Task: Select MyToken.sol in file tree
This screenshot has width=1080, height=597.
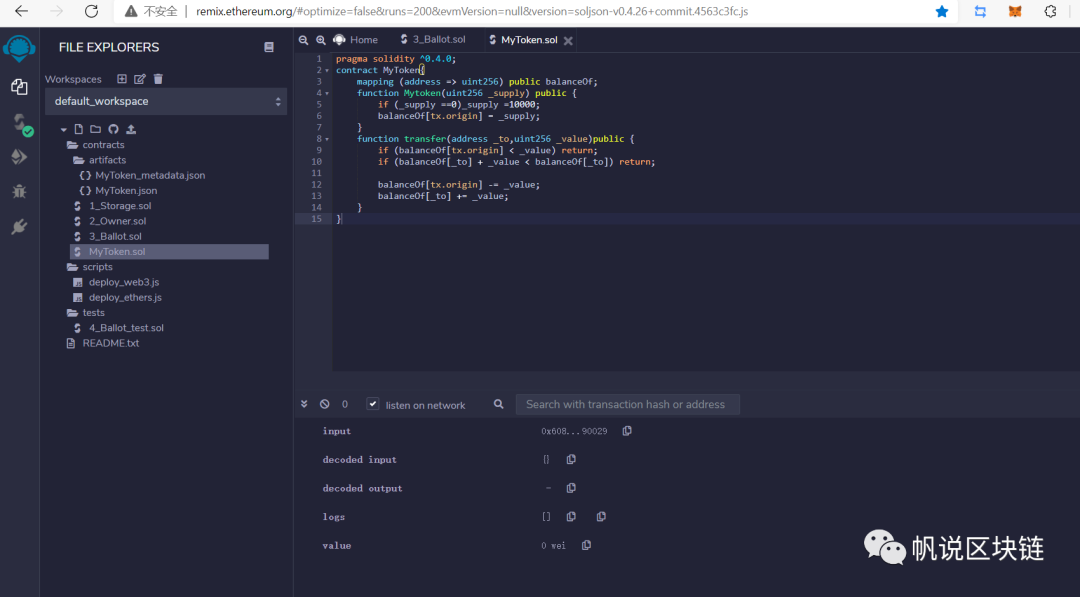Action: point(169,252)
